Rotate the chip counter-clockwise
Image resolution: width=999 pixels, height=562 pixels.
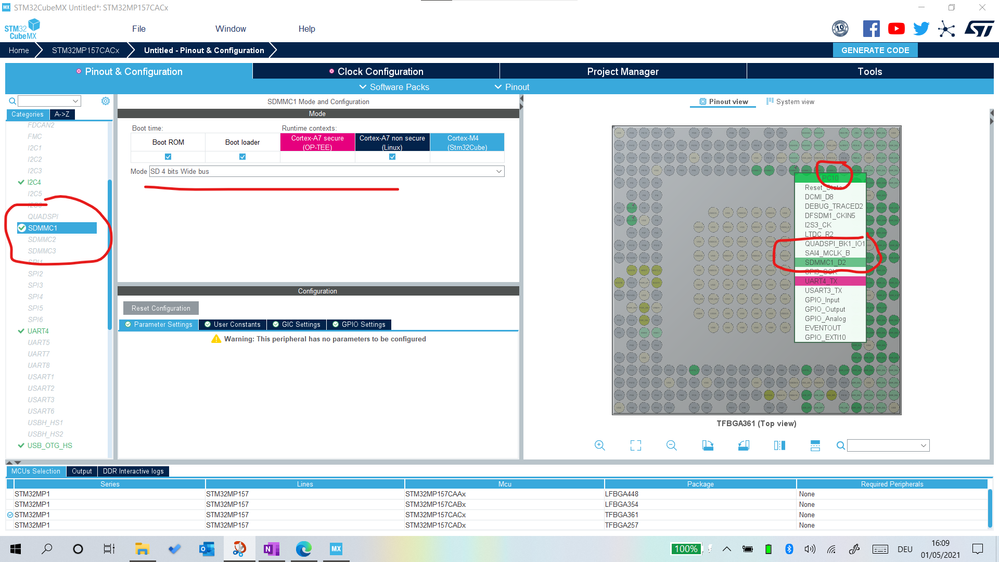pyautogui.click(x=744, y=445)
